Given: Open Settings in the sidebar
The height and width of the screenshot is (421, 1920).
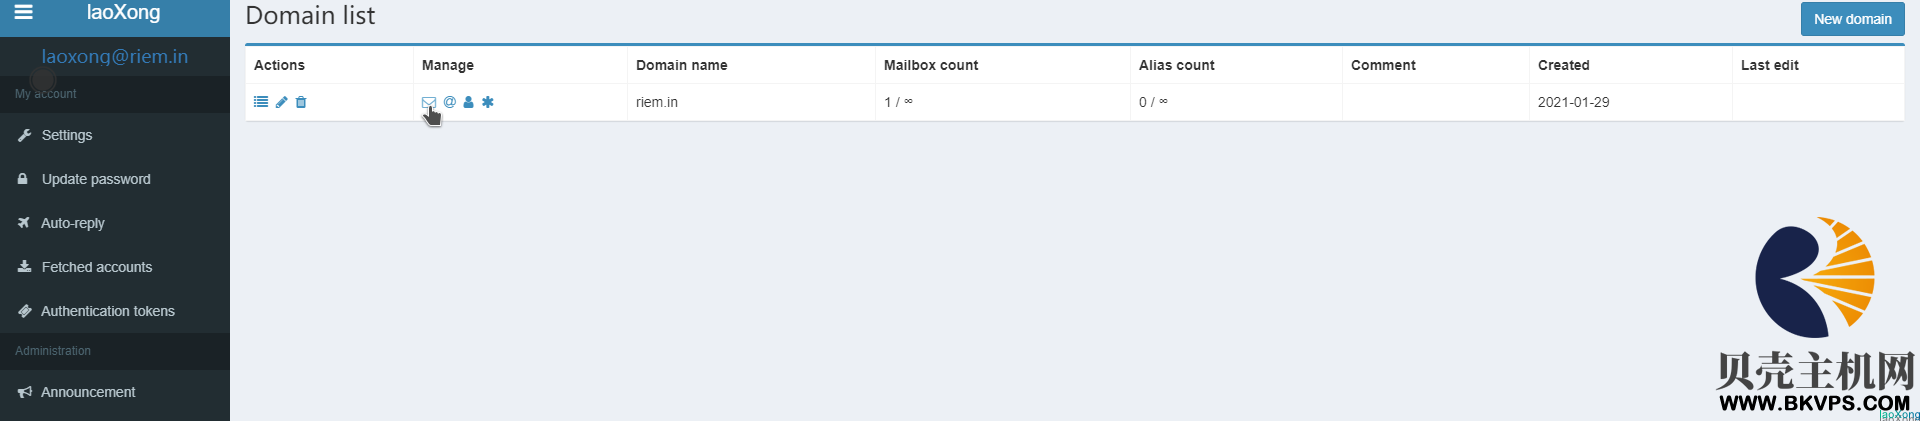Looking at the screenshot, I should point(67,135).
